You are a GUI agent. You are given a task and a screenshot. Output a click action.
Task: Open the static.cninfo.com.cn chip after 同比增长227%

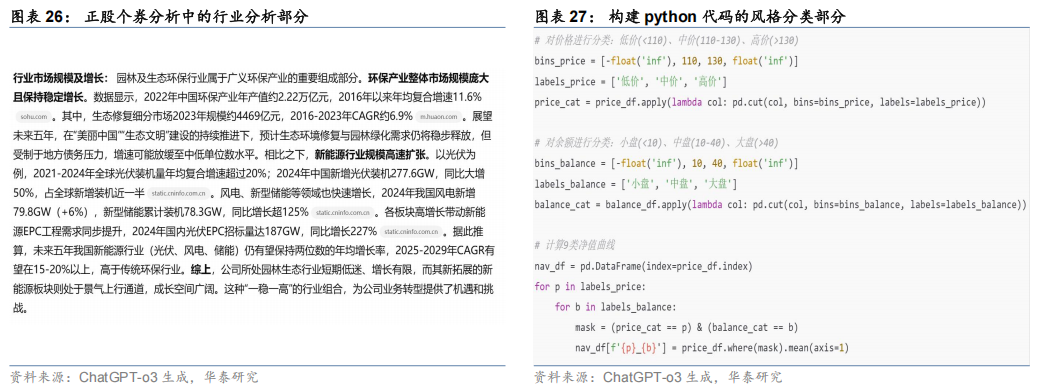(411, 232)
